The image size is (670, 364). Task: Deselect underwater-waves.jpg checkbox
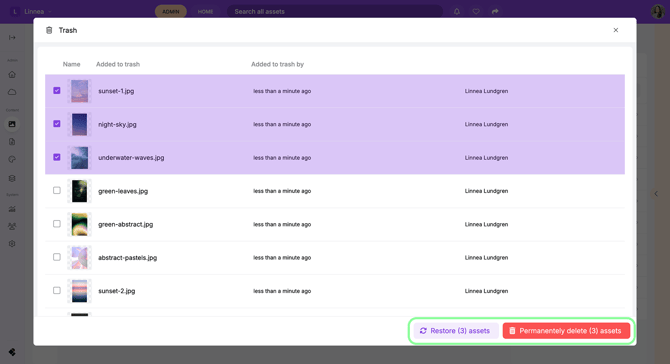coord(57,157)
